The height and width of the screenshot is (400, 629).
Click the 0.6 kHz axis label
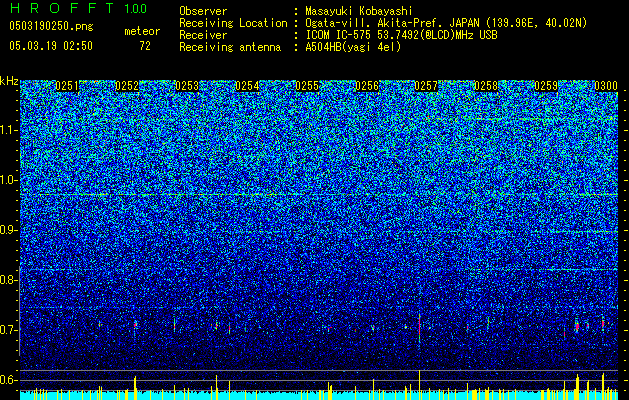pos(8,380)
